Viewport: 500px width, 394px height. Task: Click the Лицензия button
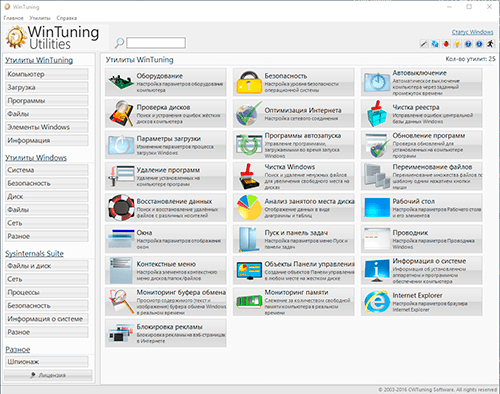[x=48, y=375]
